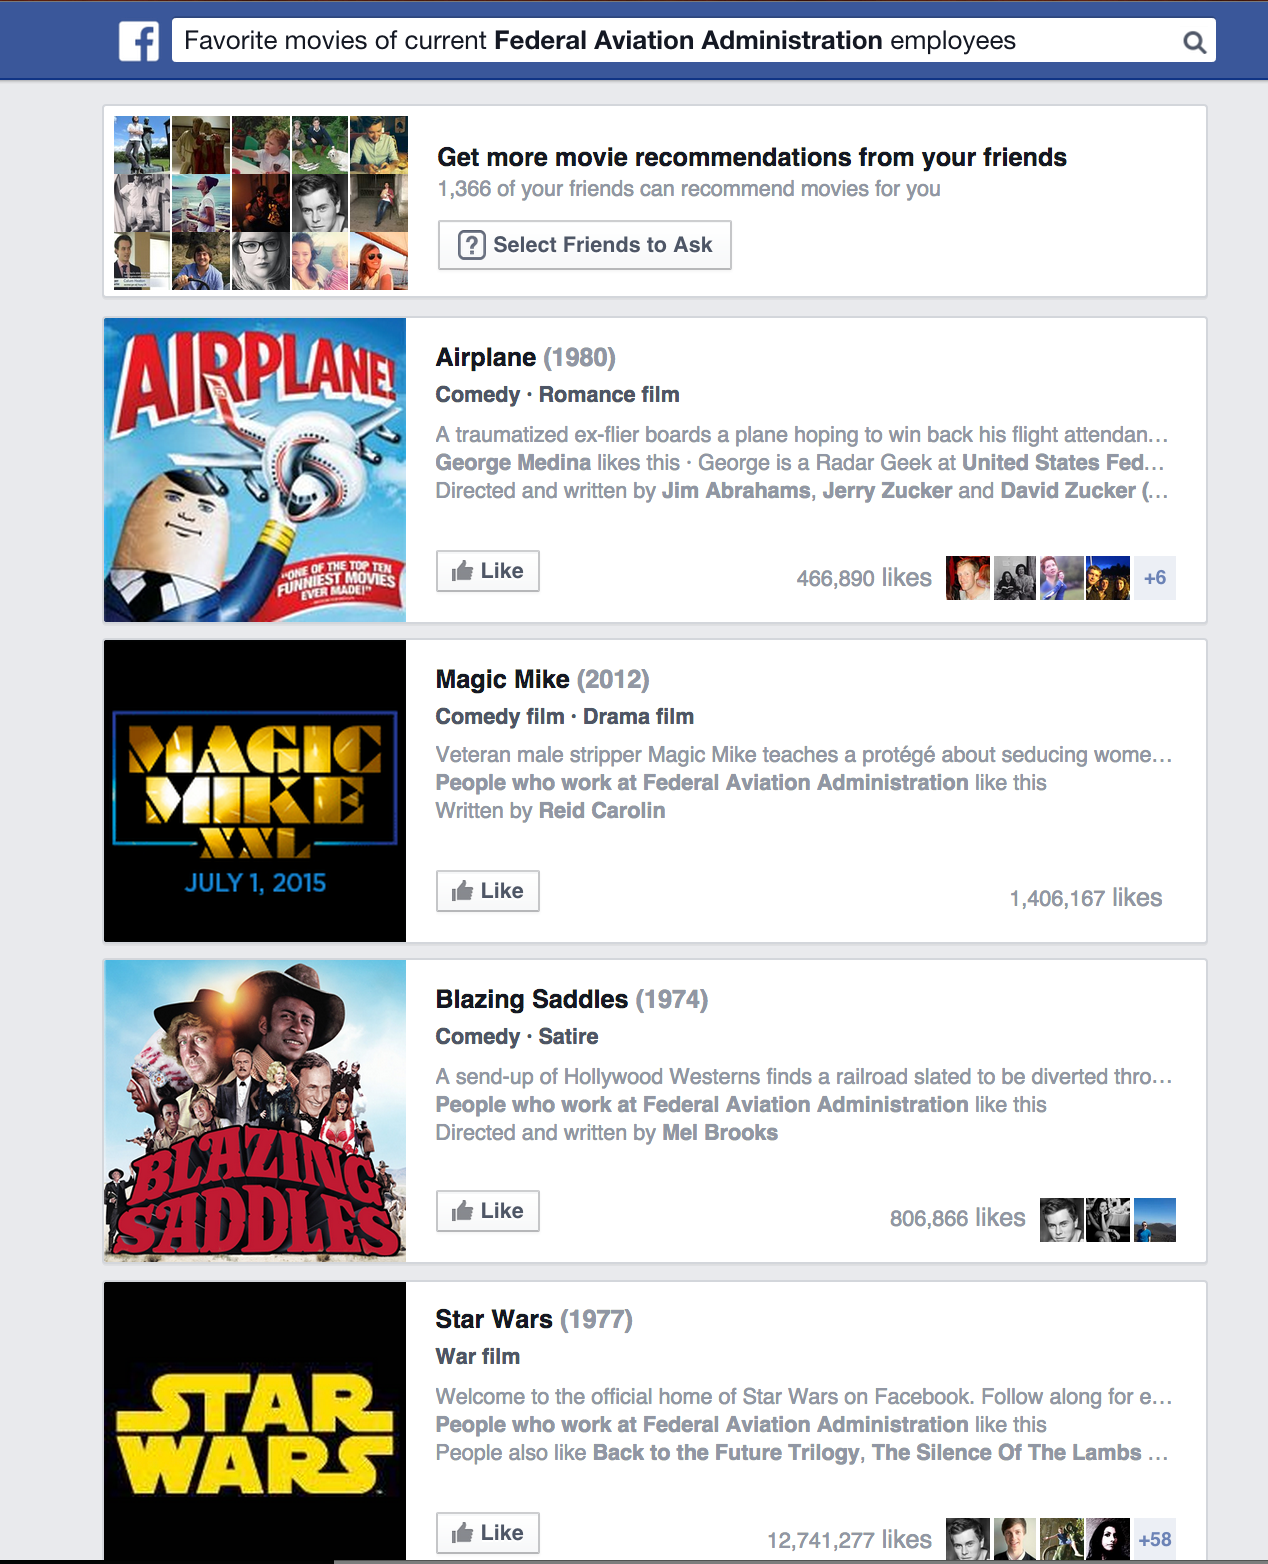
Task: Open FAA link under Blazing Saddles
Action: 702,1105
